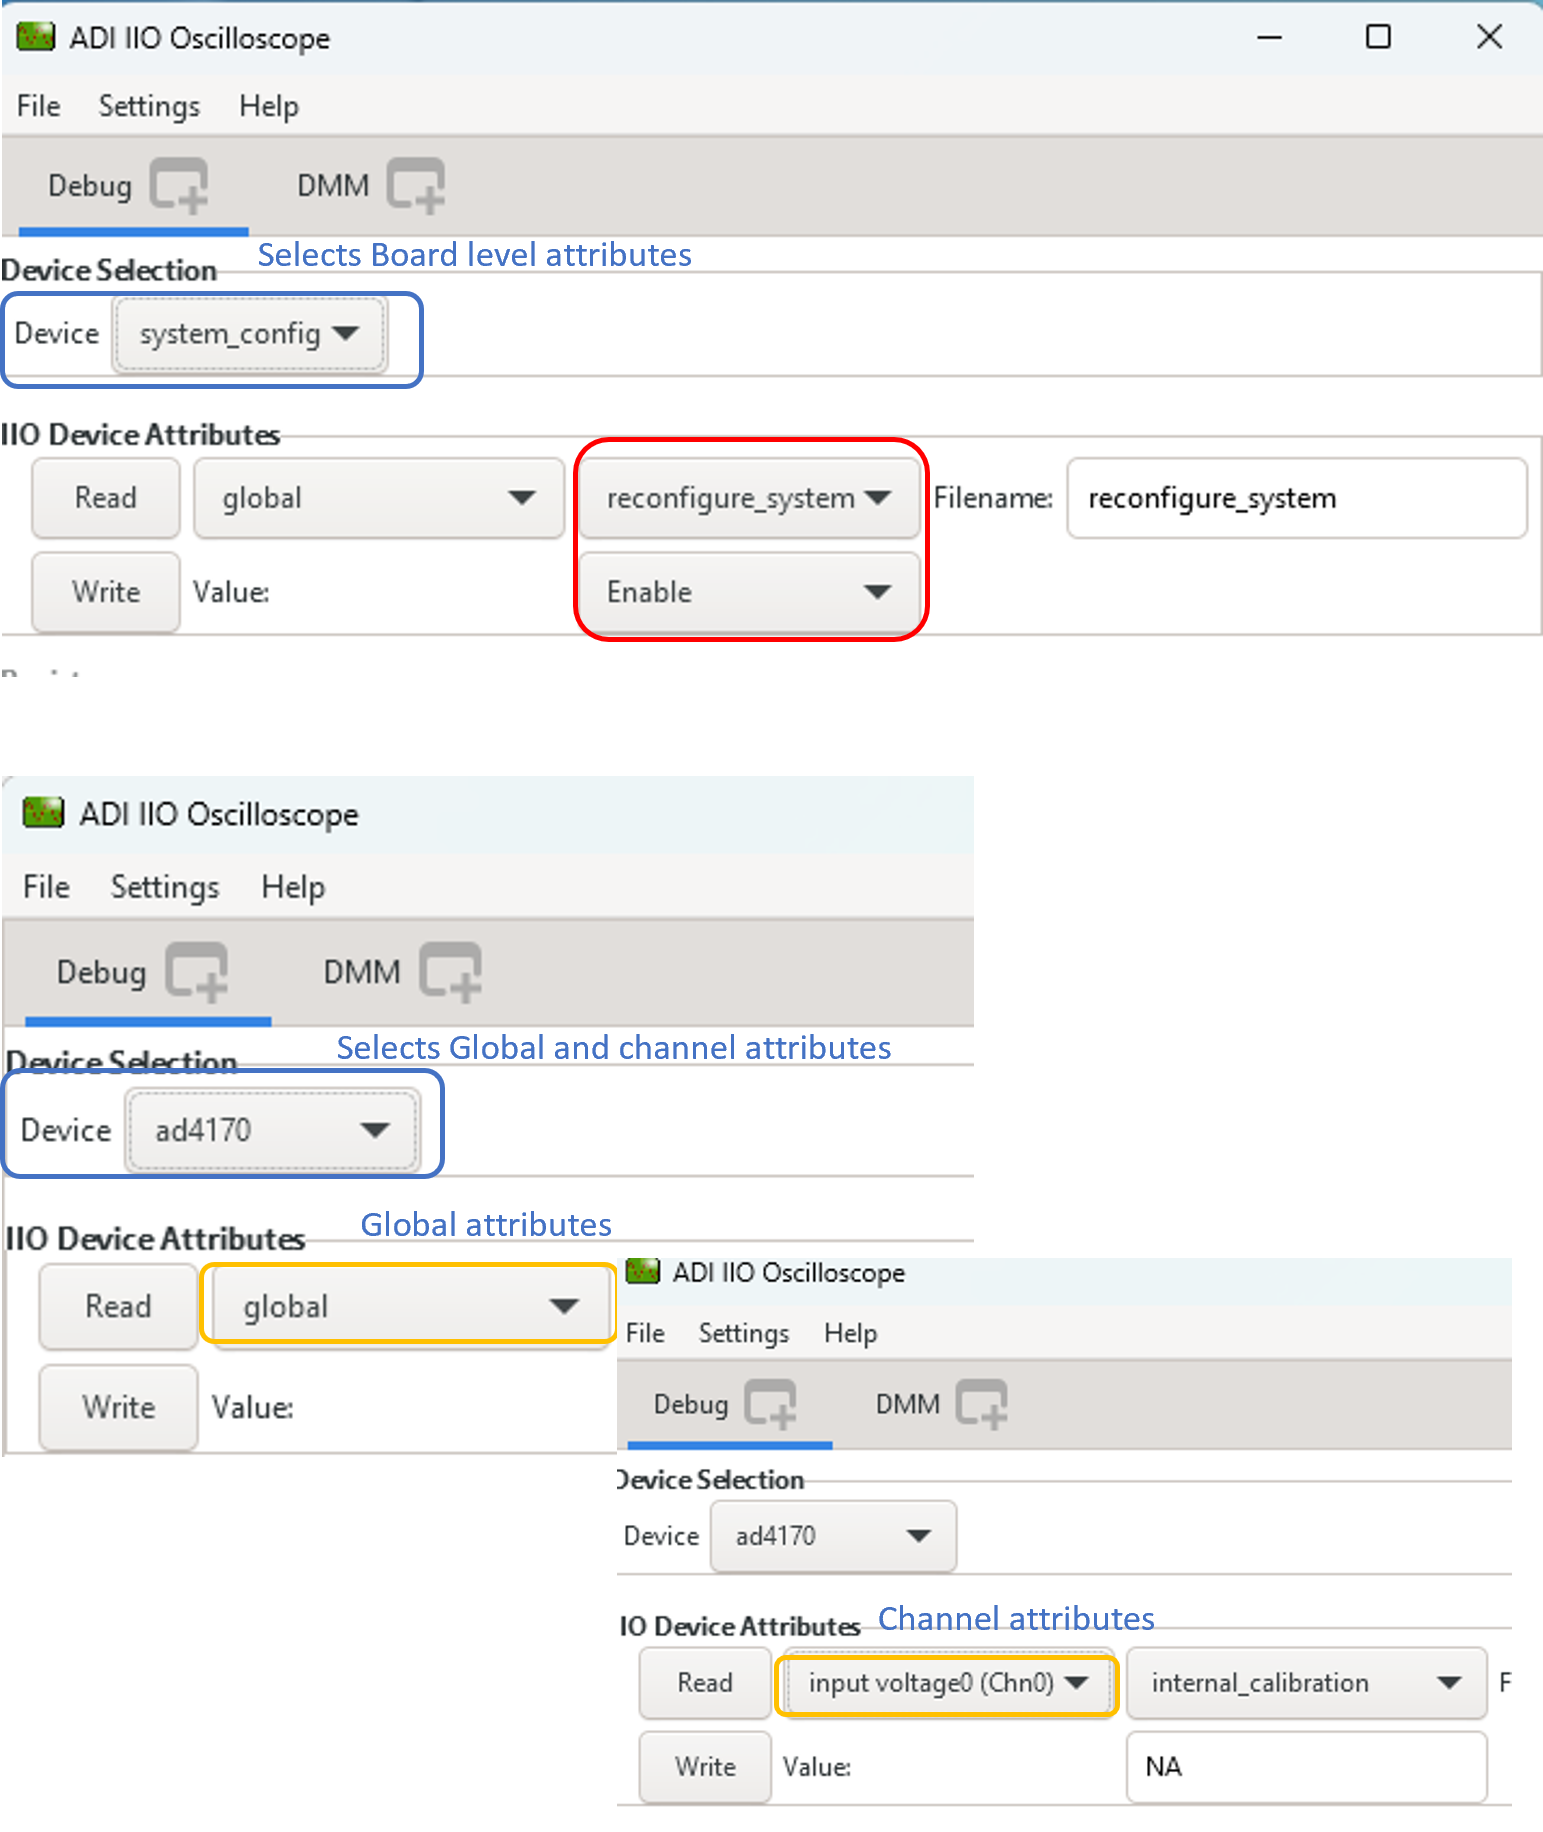Expand the reconfigure_system attribute dropdown
Screen dimensions: 1543x1832
point(748,498)
